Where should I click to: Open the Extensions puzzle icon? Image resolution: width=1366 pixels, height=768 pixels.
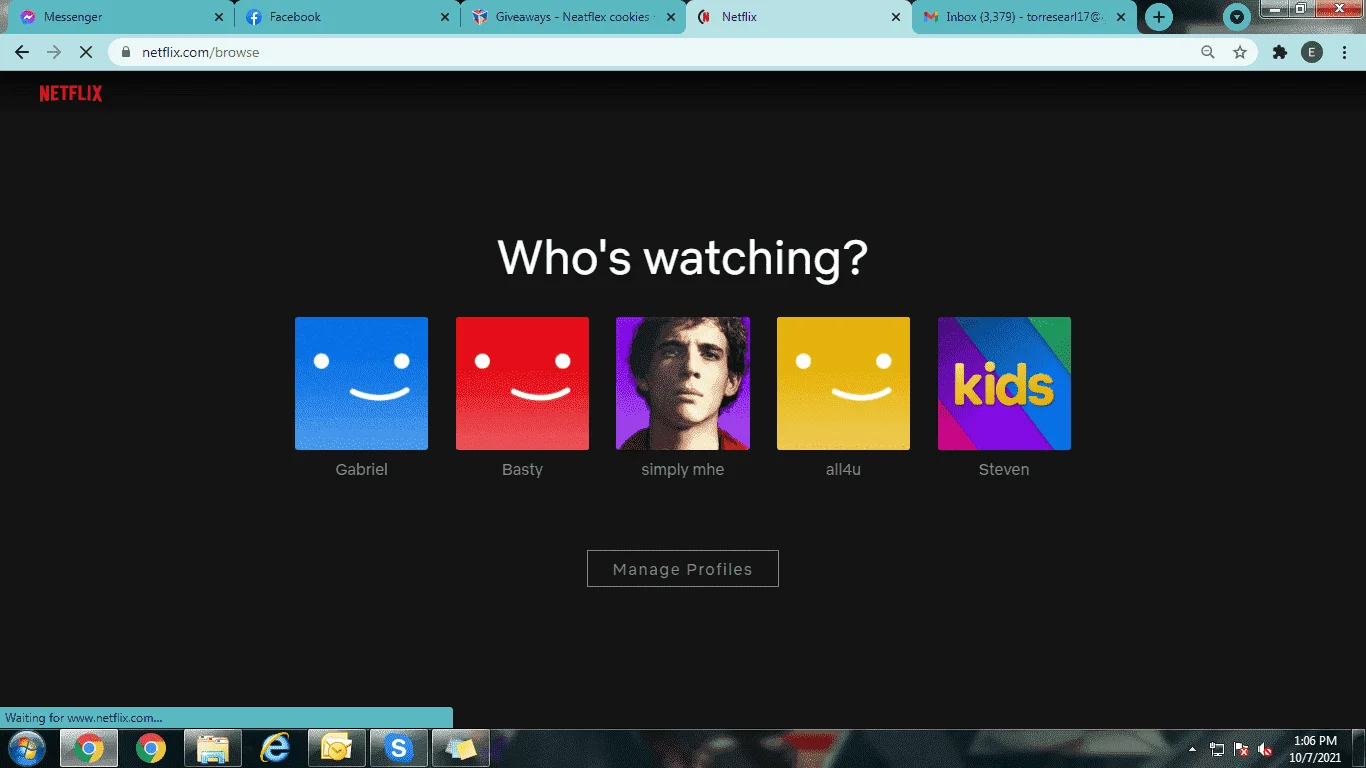[x=1280, y=52]
